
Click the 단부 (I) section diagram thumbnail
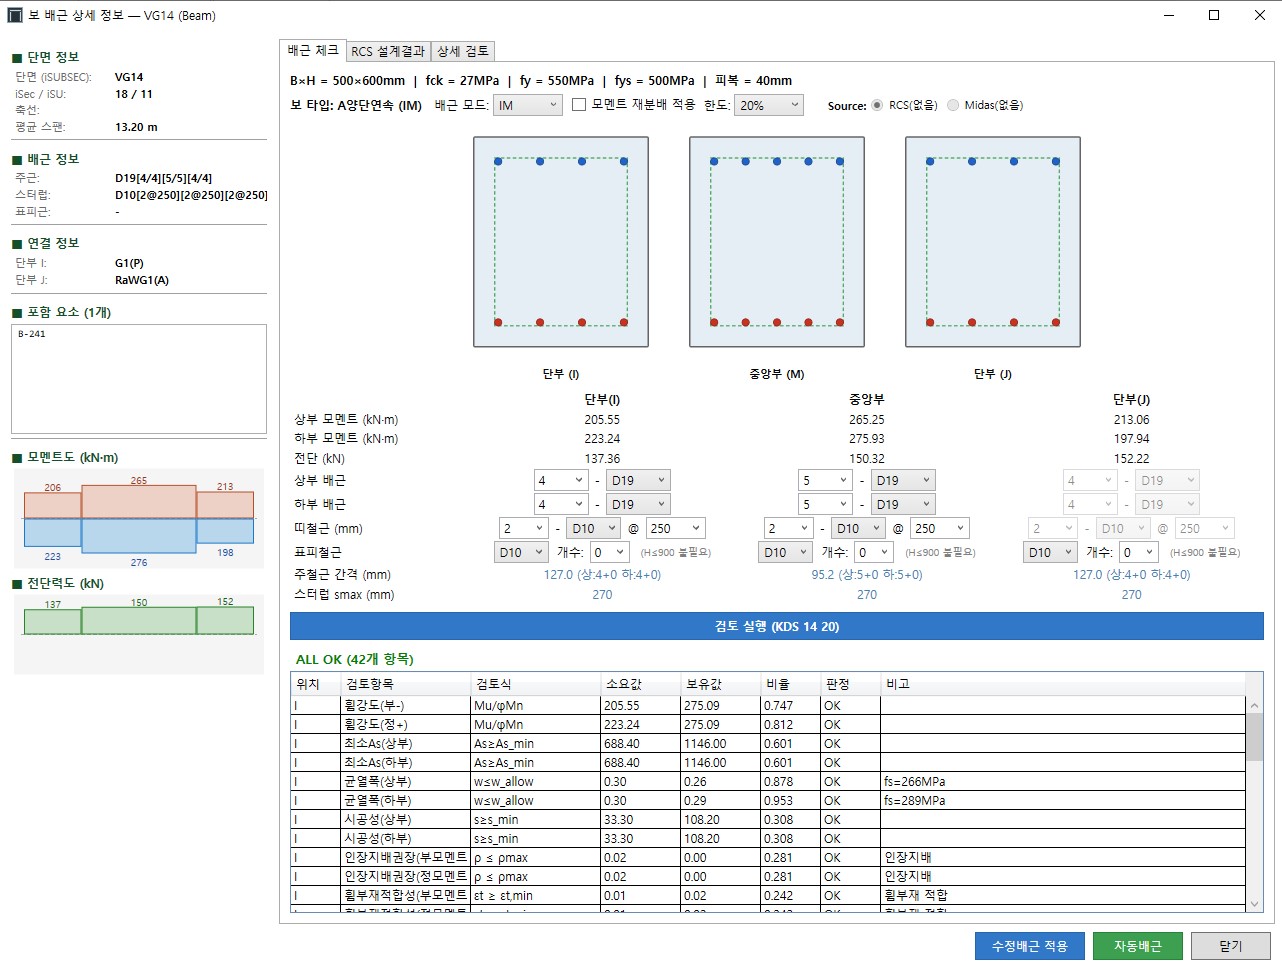[x=561, y=242]
